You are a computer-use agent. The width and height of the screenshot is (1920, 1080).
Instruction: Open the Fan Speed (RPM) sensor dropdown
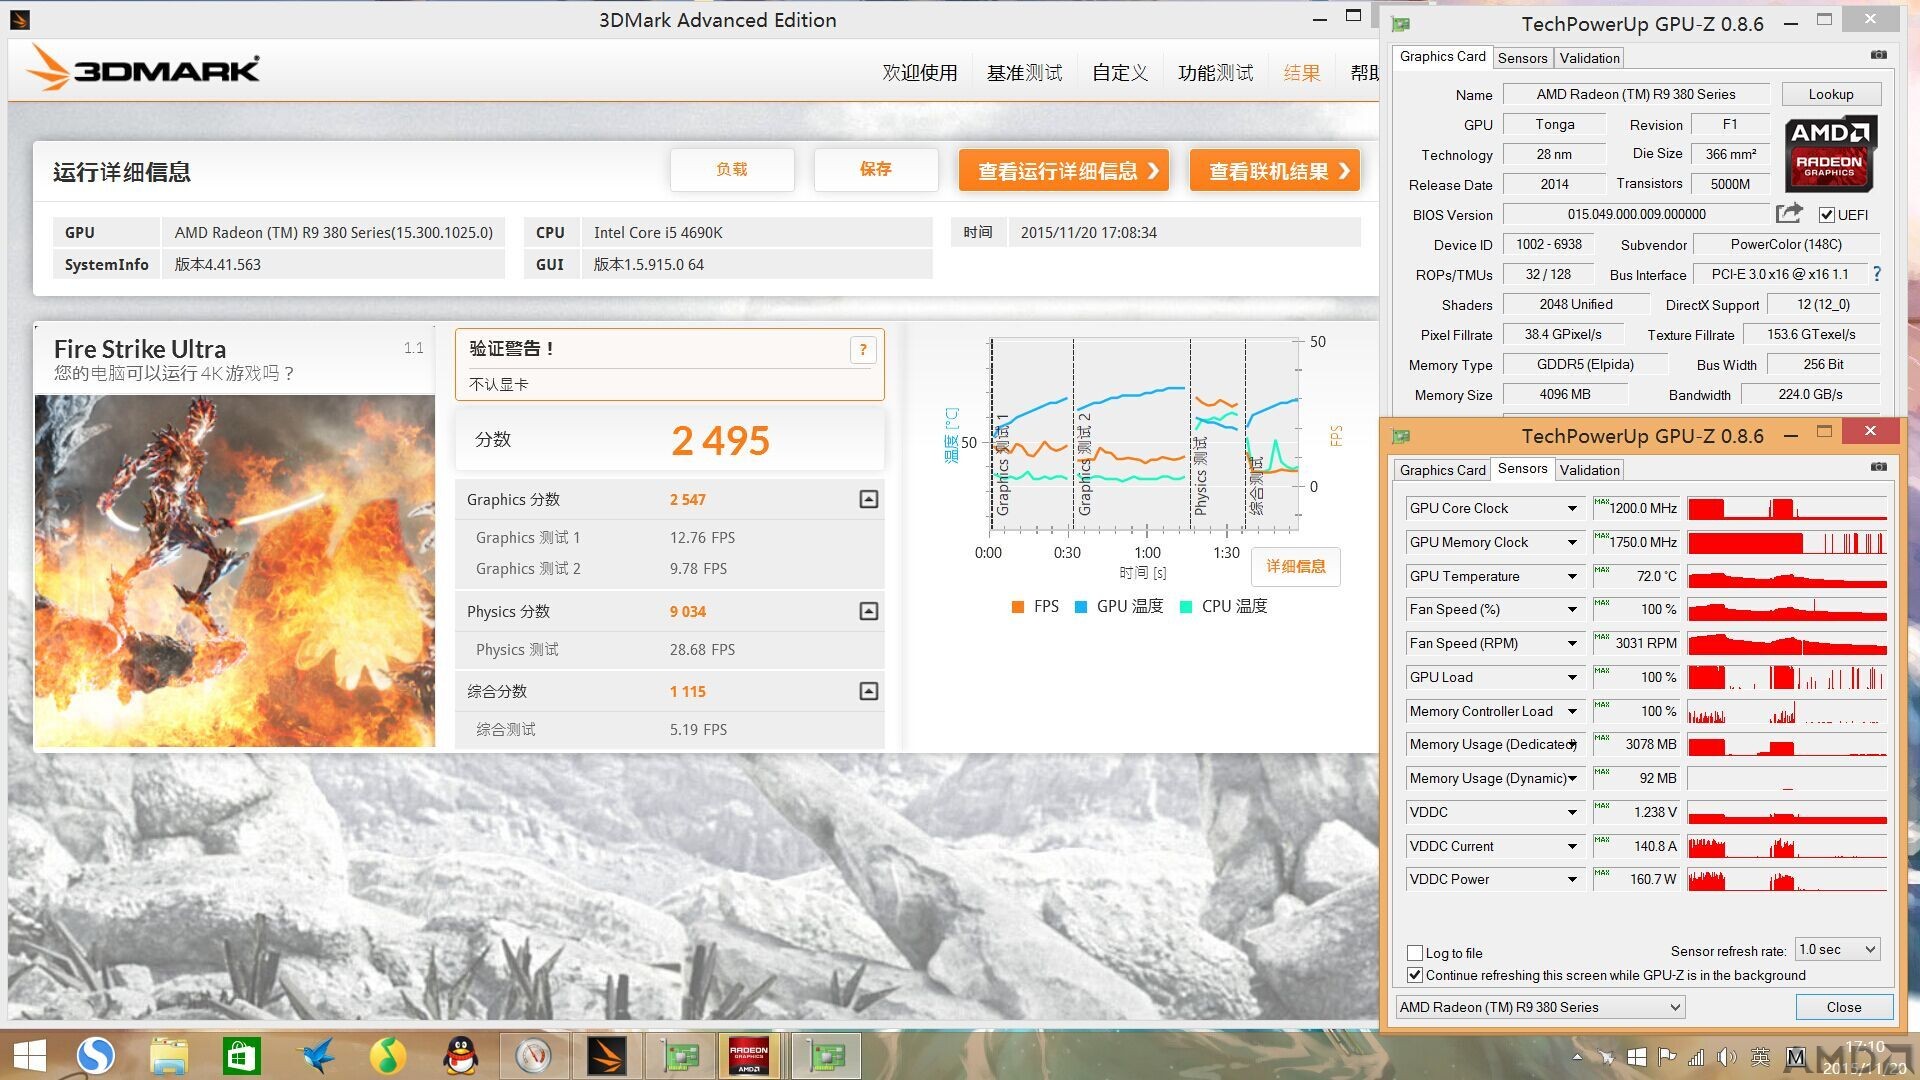[1572, 644]
